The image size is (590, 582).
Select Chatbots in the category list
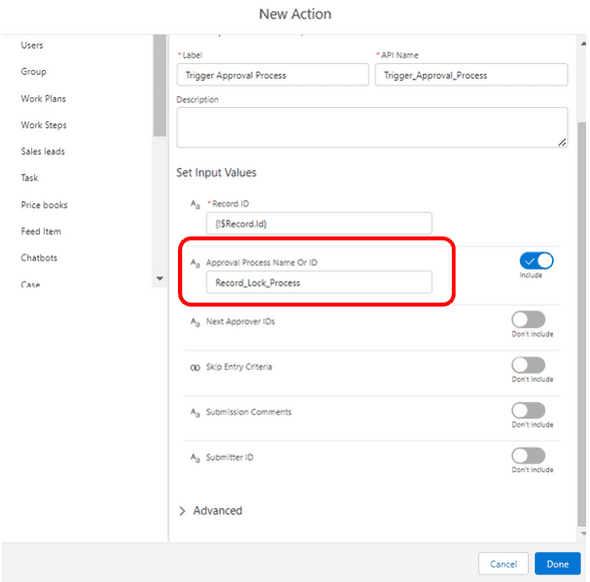[x=39, y=258]
